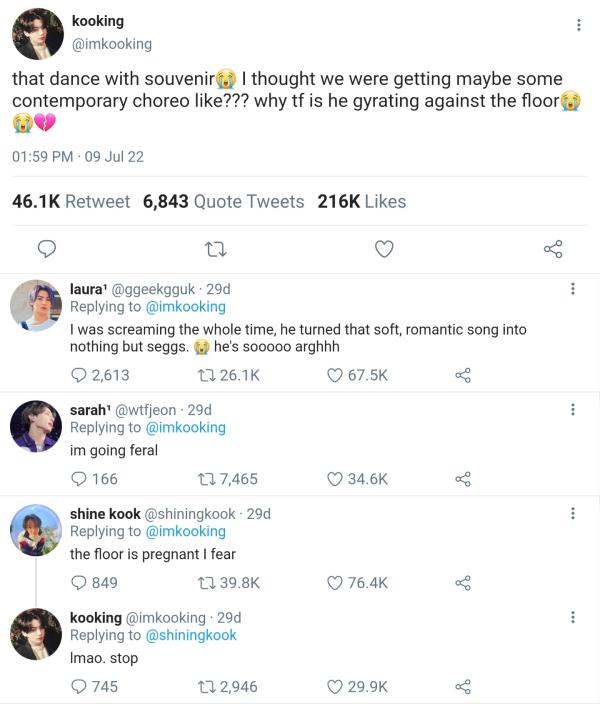Retweet sarah's 'im going feral' reply
This screenshot has height=704, width=600.
click(207, 479)
